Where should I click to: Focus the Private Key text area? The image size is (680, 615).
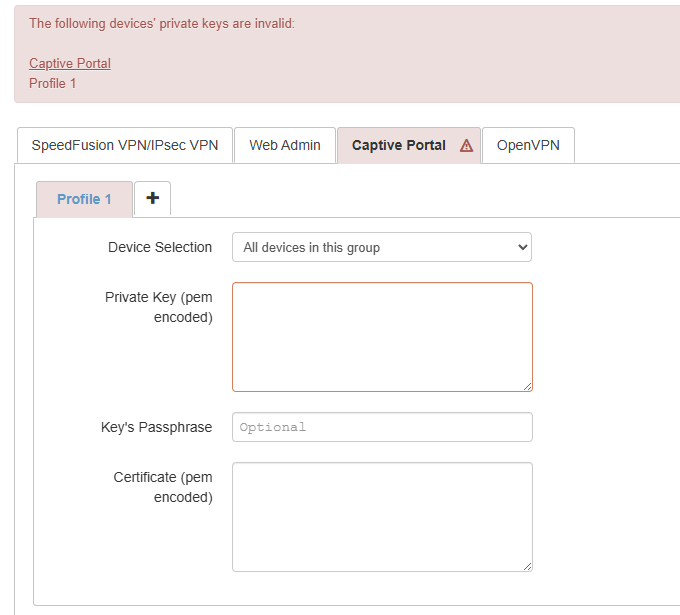[x=382, y=337]
